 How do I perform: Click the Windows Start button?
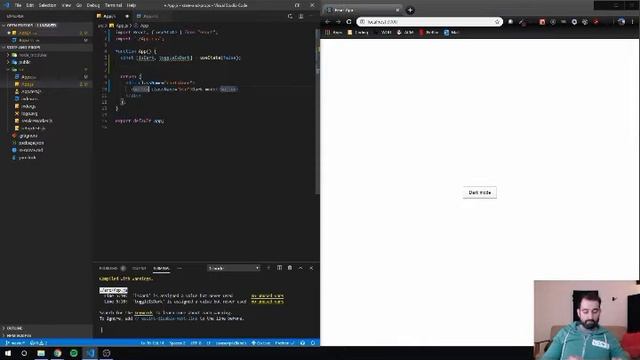click(8, 353)
